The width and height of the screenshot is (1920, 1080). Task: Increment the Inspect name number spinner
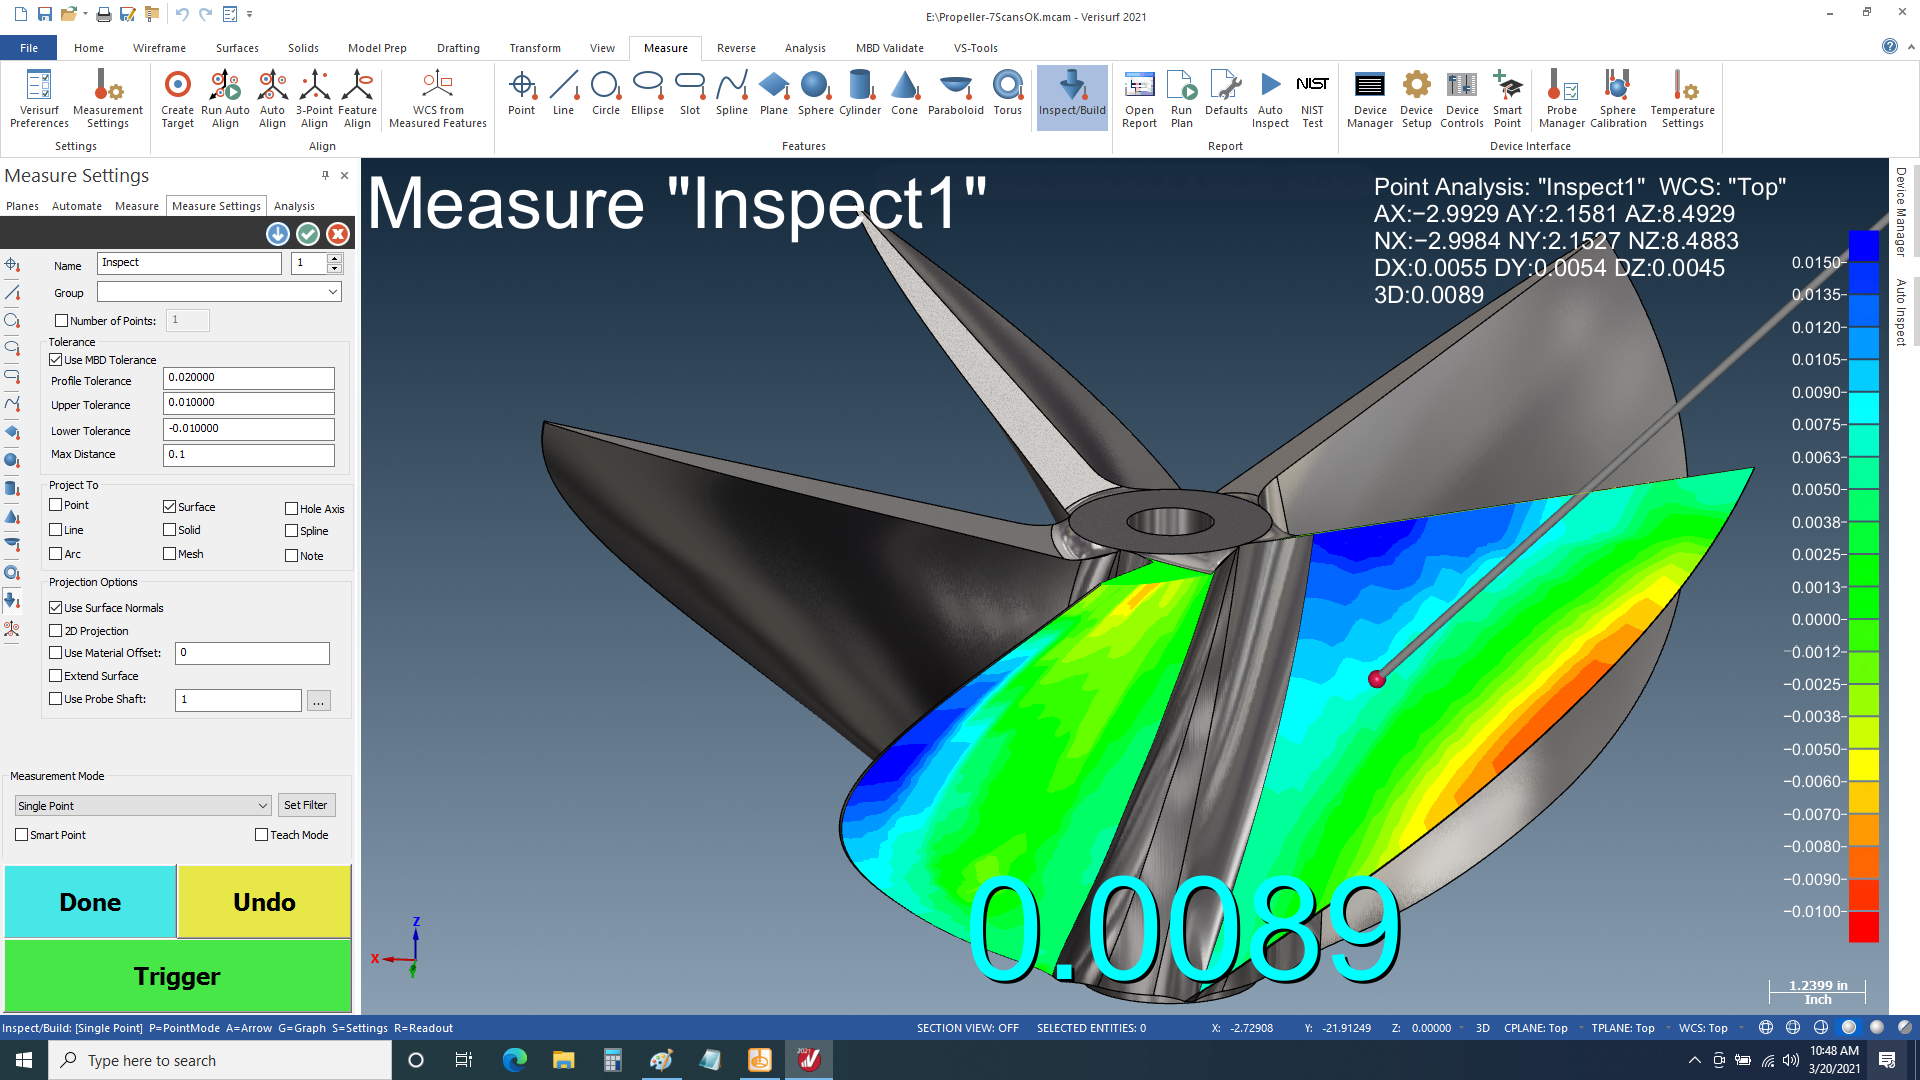click(335, 258)
